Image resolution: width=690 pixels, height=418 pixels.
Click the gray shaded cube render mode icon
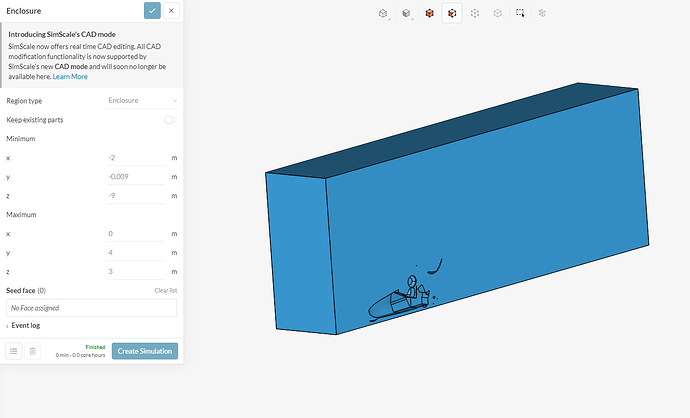[x=406, y=14]
